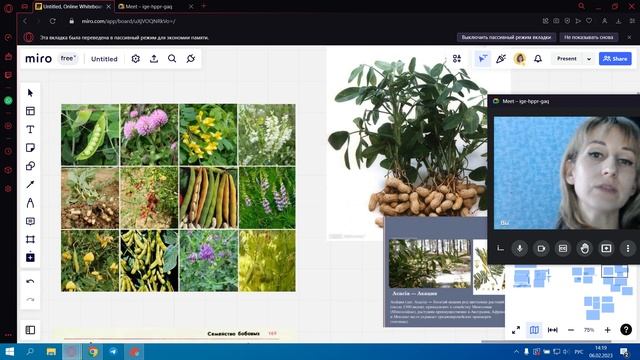The height and width of the screenshot is (360, 640).
Task: Select the Connection line tool
Action: (30, 184)
